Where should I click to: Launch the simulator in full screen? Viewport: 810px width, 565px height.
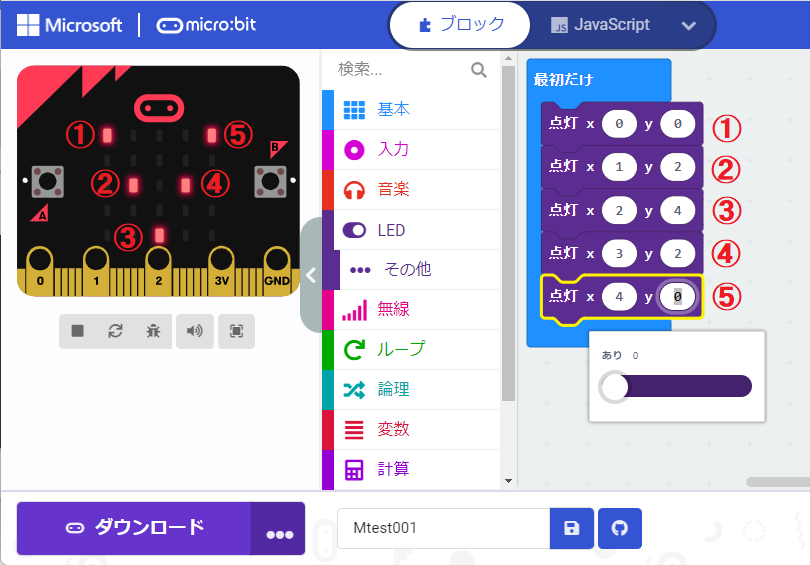pyautogui.click(x=236, y=331)
